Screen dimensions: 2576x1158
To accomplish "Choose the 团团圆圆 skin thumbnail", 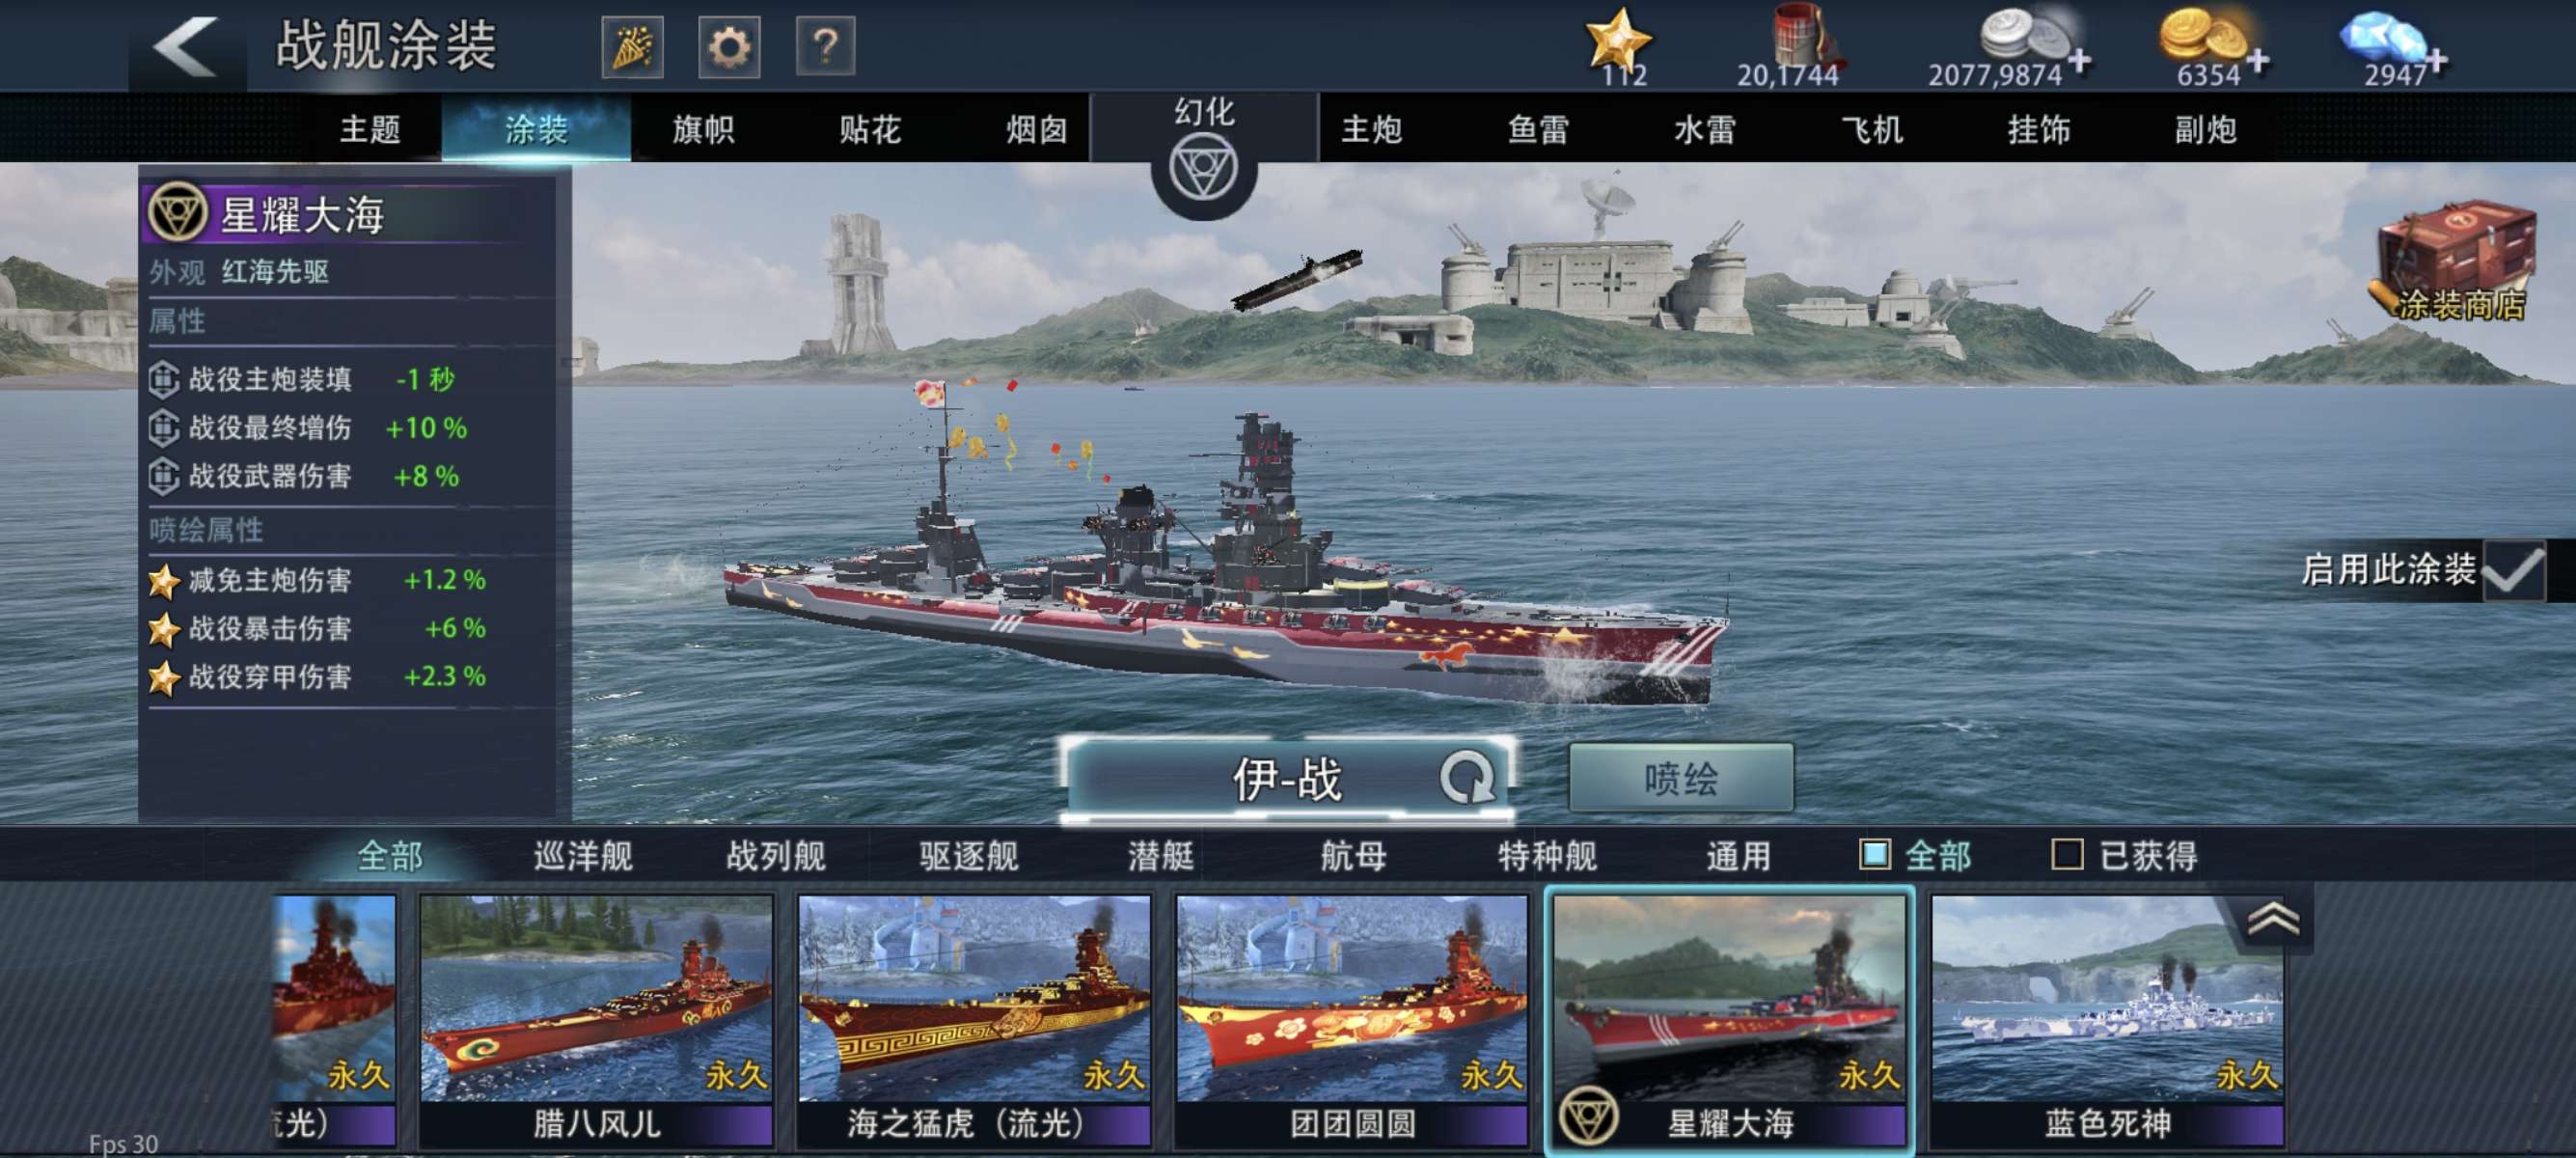I will click(x=1351, y=1020).
